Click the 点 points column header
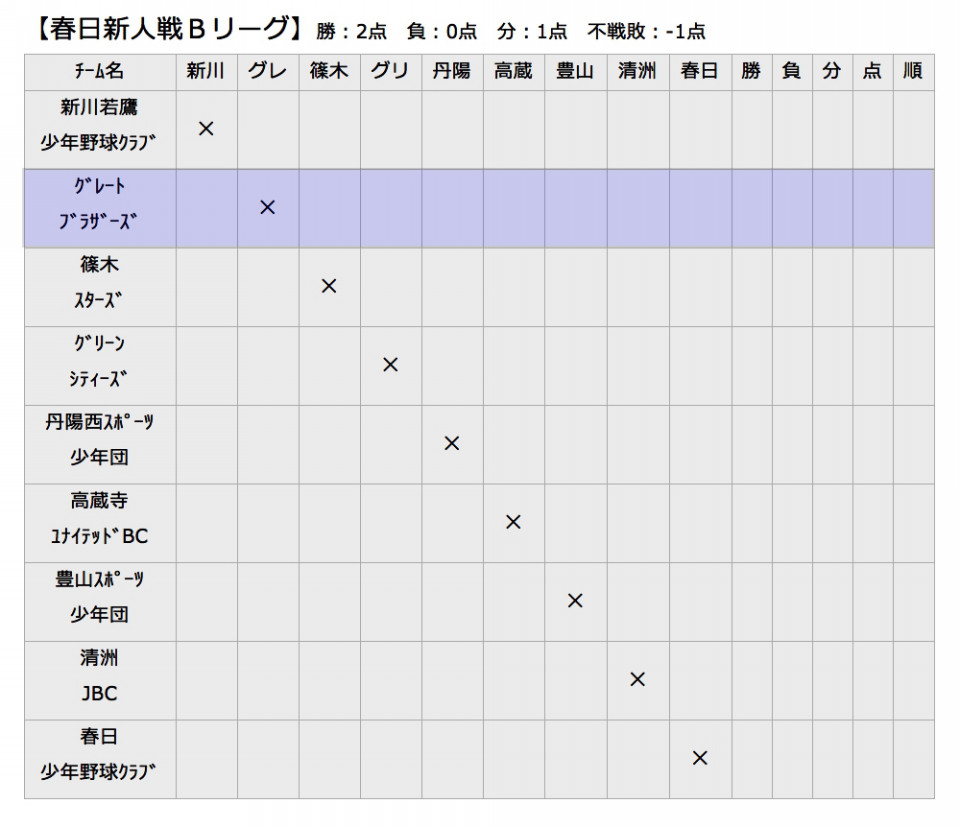The height and width of the screenshot is (827, 960). [x=872, y=71]
